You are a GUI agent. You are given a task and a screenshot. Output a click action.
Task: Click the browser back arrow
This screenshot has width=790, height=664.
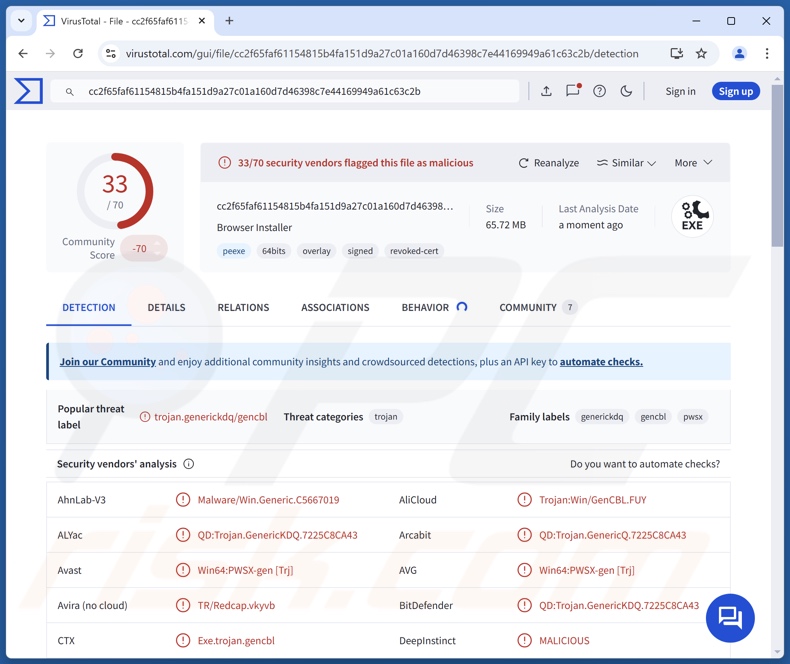(23, 53)
